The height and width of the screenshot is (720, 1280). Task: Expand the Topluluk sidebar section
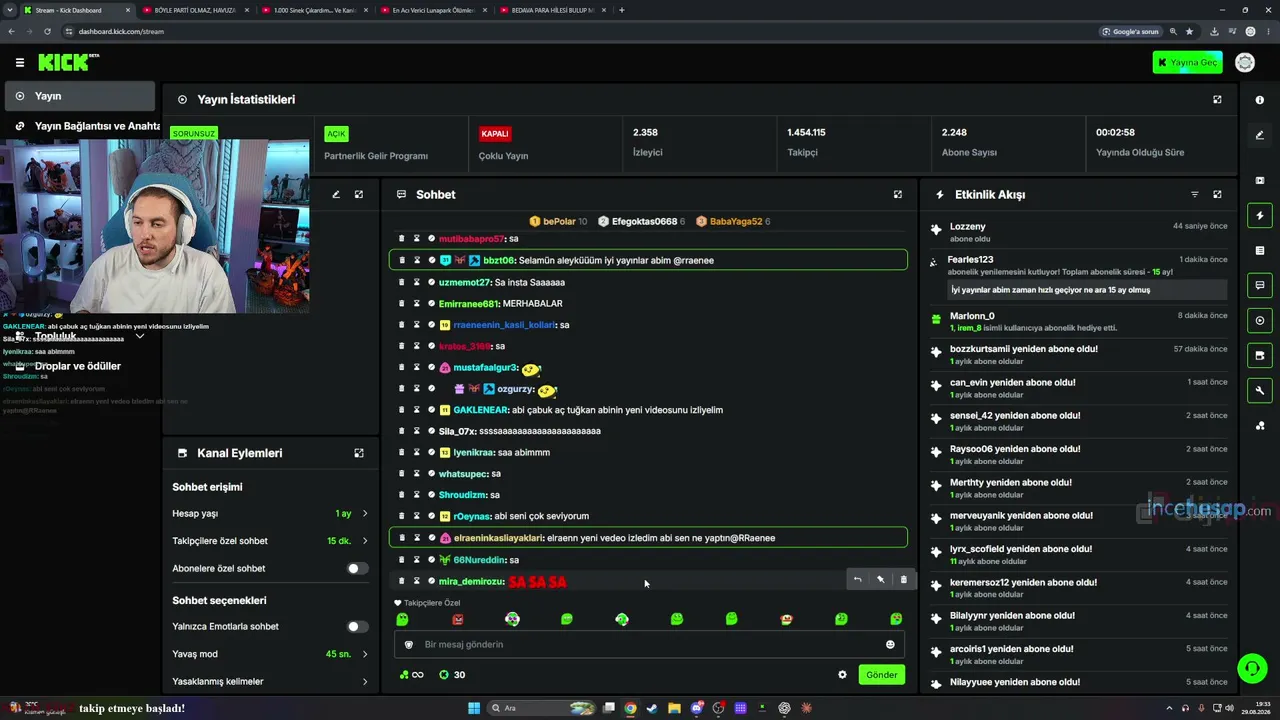point(140,336)
